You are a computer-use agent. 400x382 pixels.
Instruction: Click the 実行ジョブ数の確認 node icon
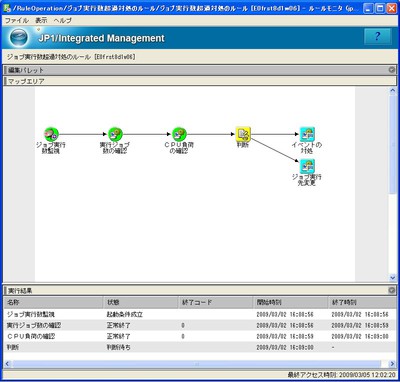[115, 134]
